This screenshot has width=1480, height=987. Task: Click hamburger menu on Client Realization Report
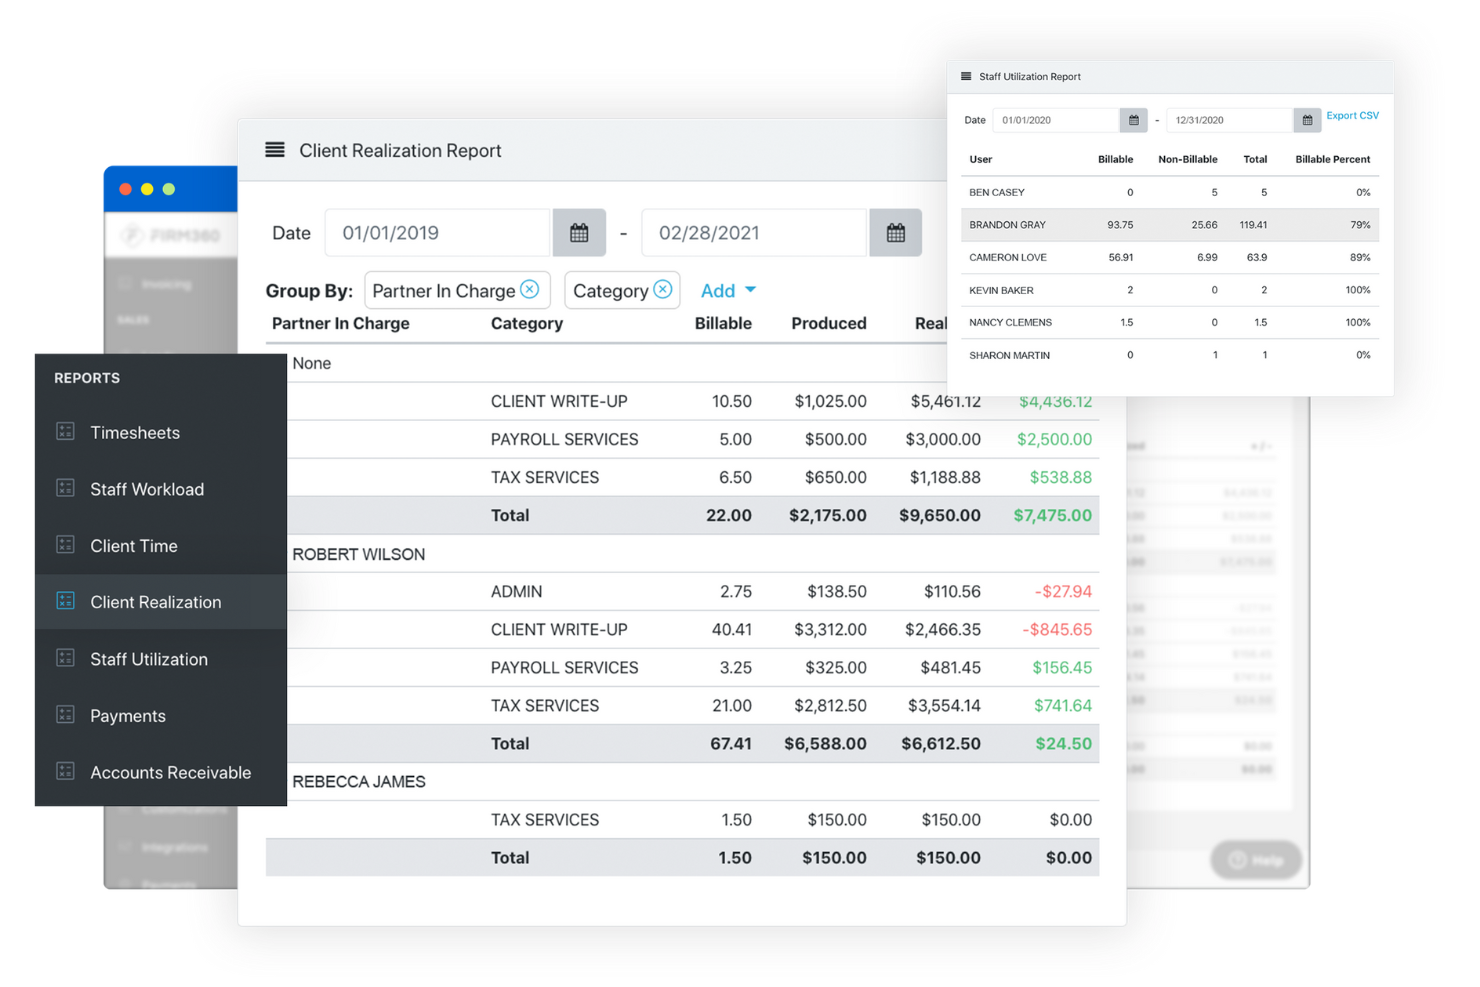pos(274,149)
